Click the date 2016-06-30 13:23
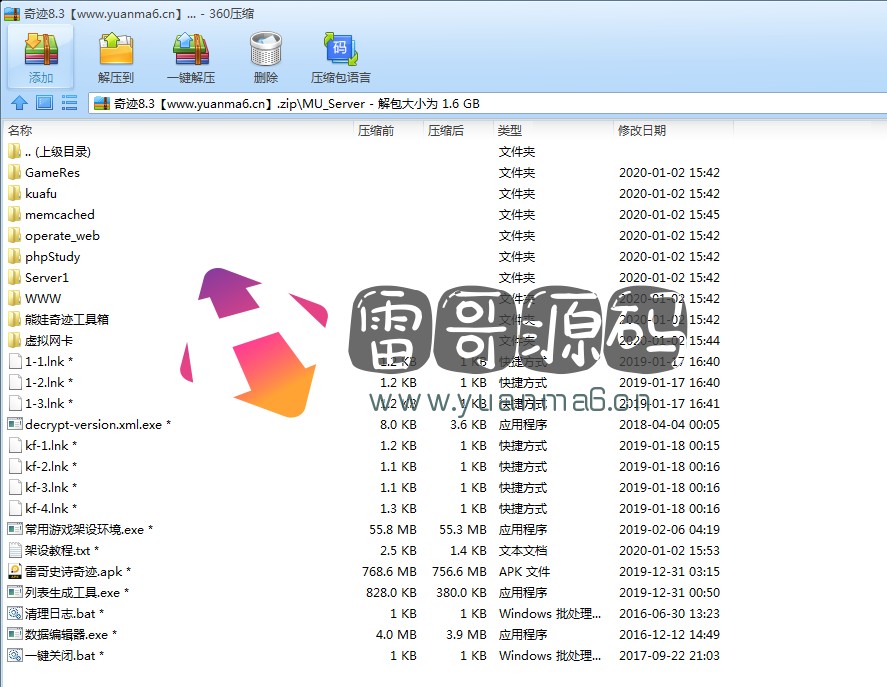 (x=669, y=613)
